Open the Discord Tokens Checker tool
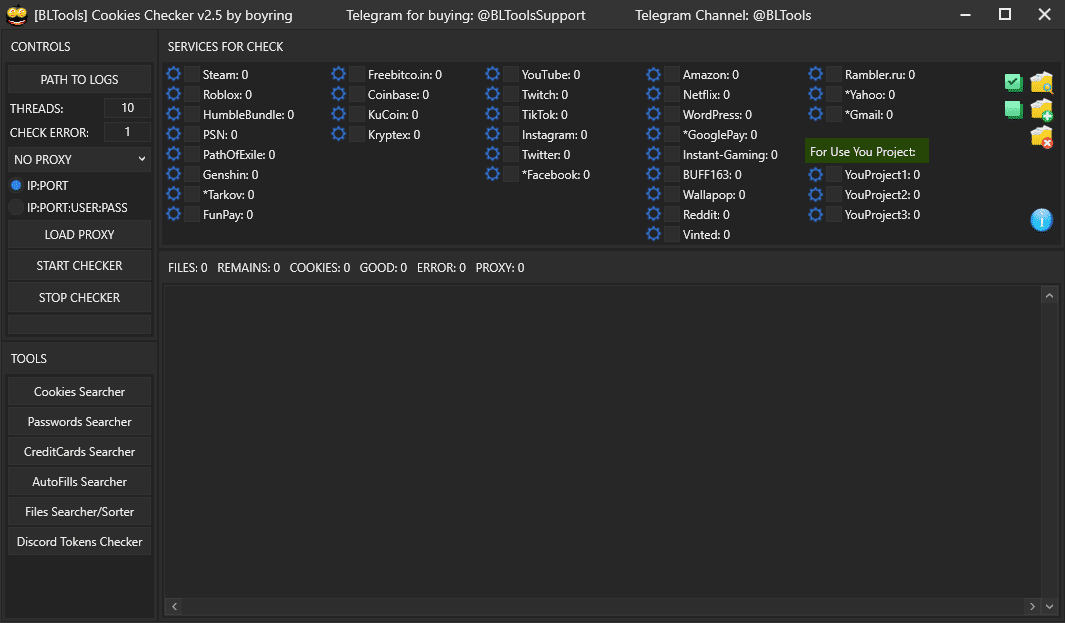1065x623 pixels. [x=79, y=541]
